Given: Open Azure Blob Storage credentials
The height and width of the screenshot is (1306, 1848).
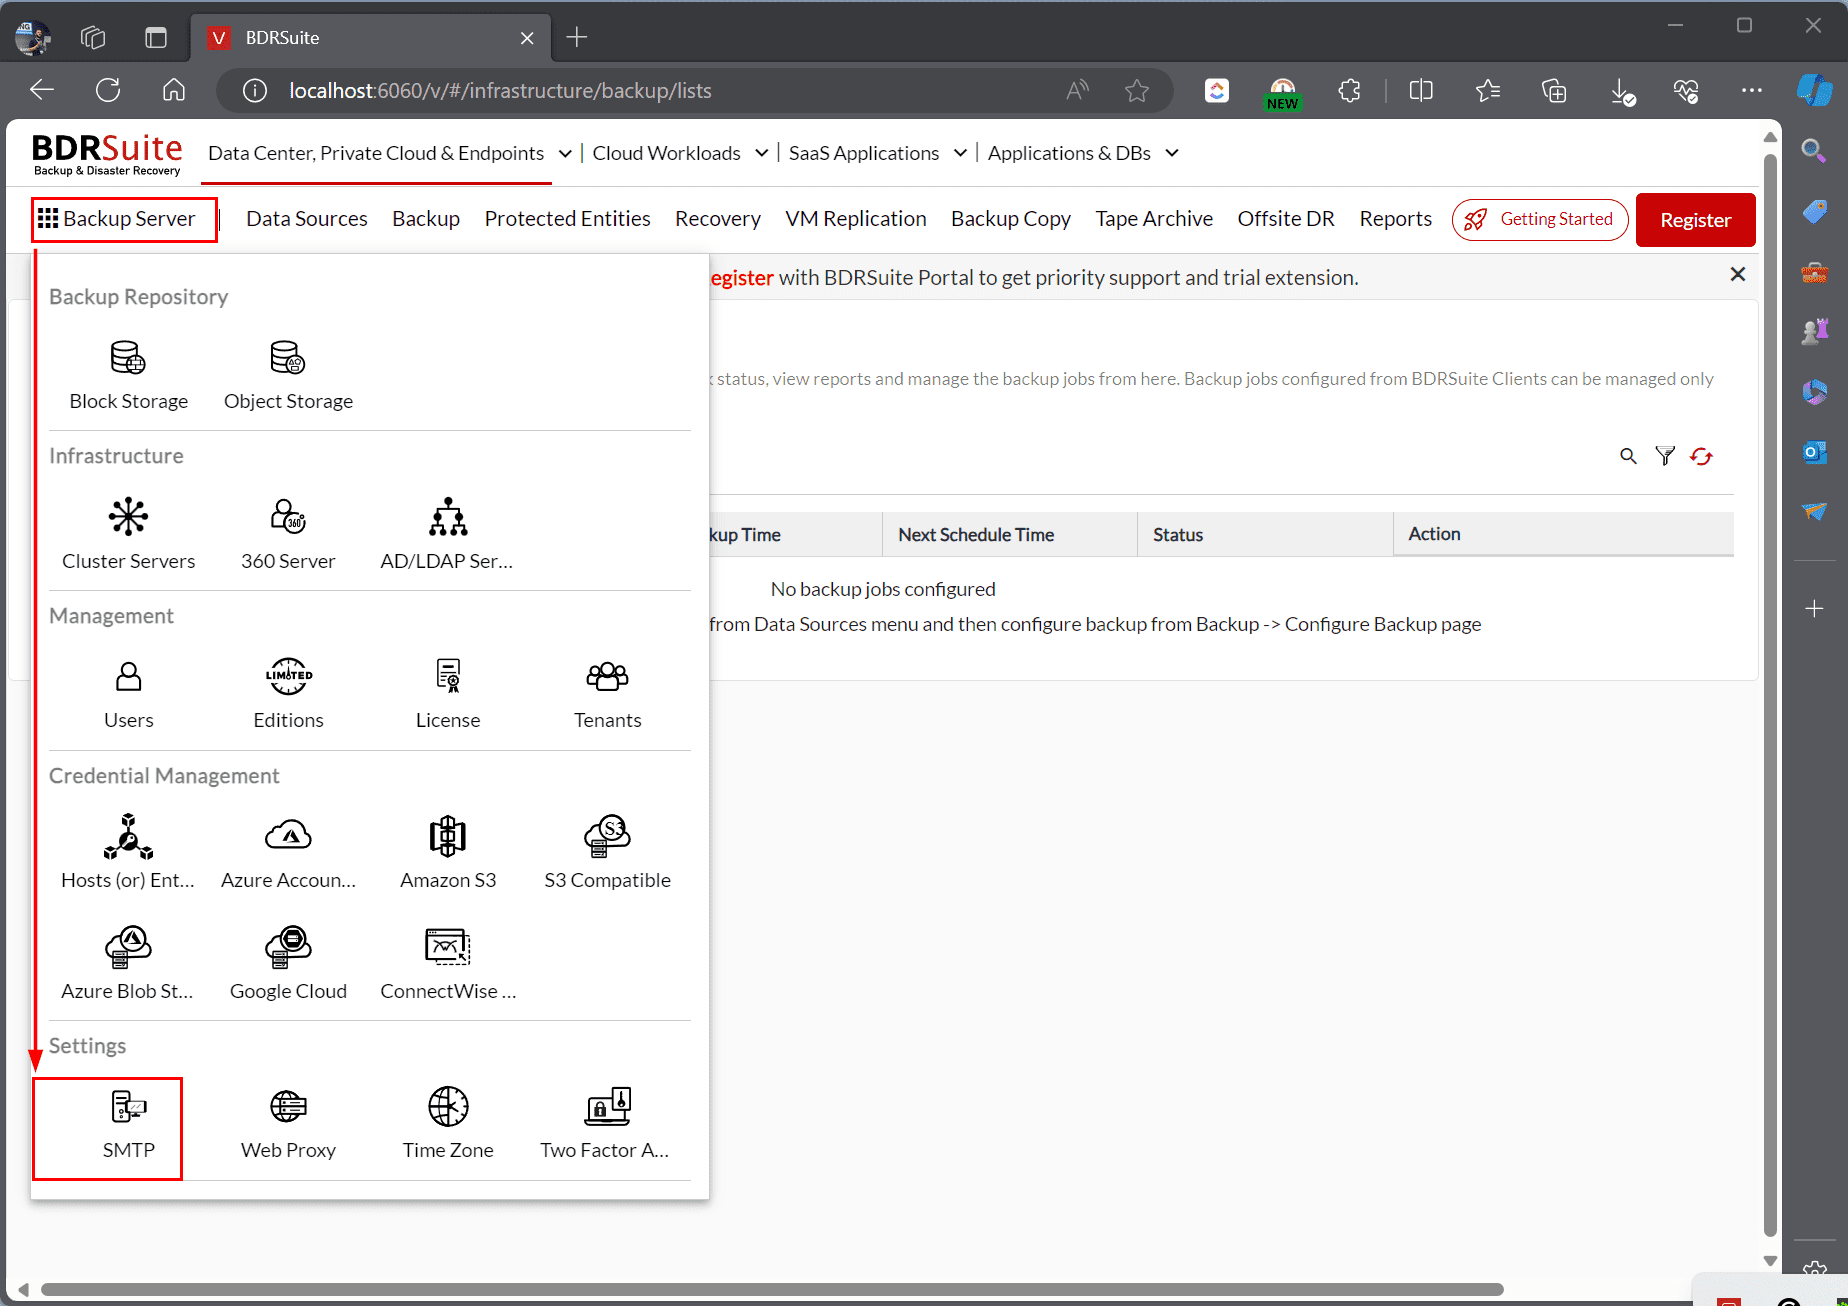Looking at the screenshot, I should point(129,964).
